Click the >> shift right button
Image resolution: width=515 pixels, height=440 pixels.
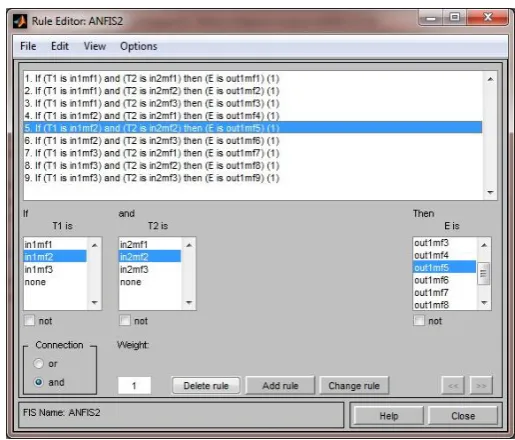pos(481,386)
